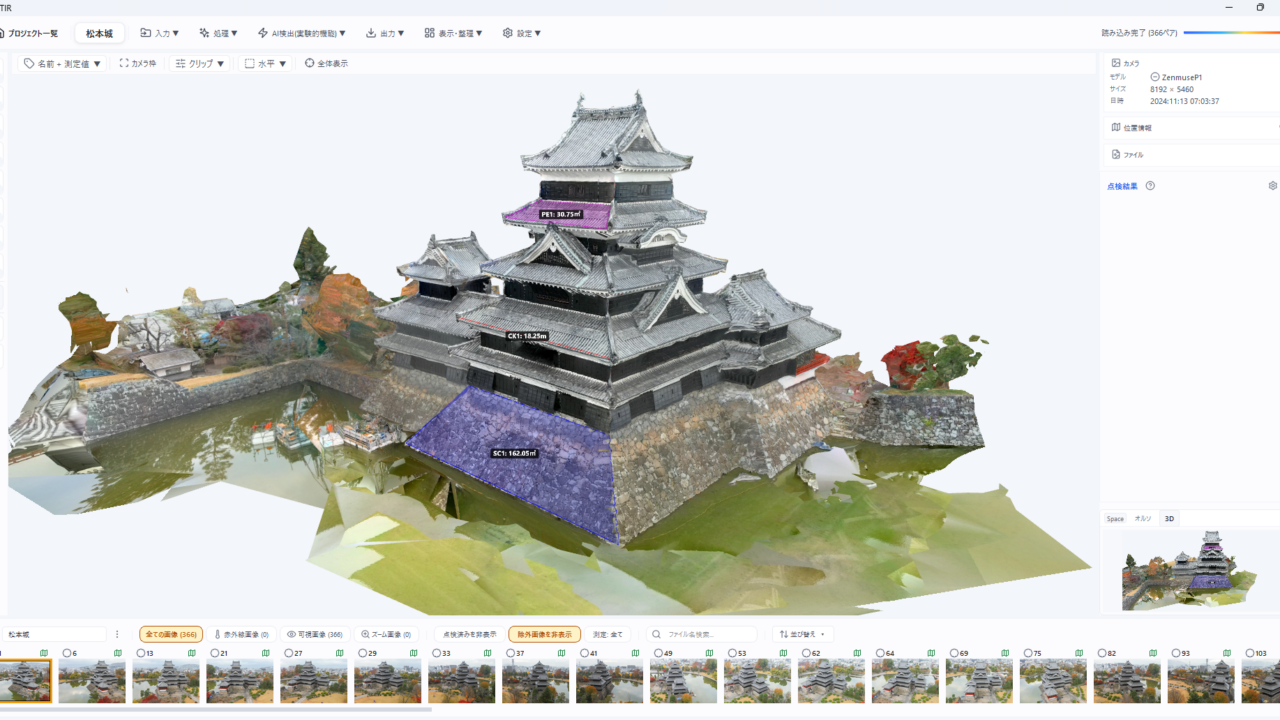Click the map icon on image 82
This screenshot has height=720, width=1280.
[1154, 653]
